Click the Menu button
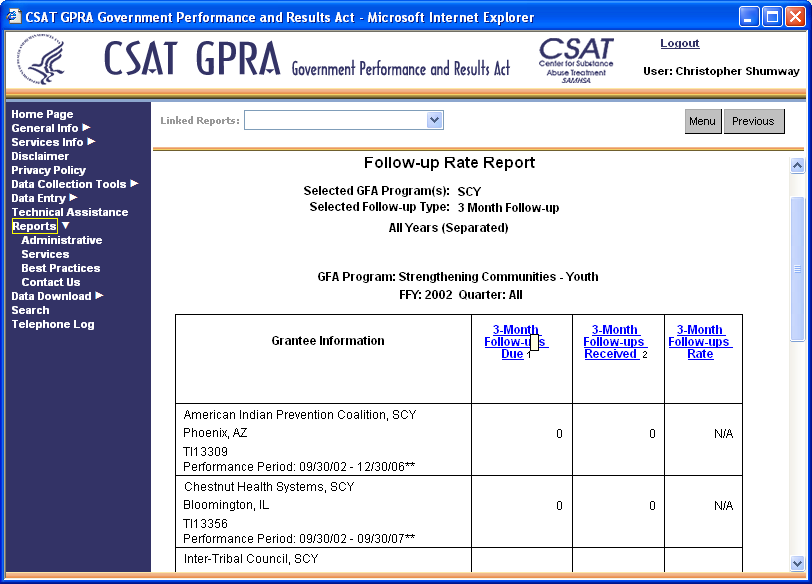Viewport: 812px width, 584px height. click(x=702, y=121)
